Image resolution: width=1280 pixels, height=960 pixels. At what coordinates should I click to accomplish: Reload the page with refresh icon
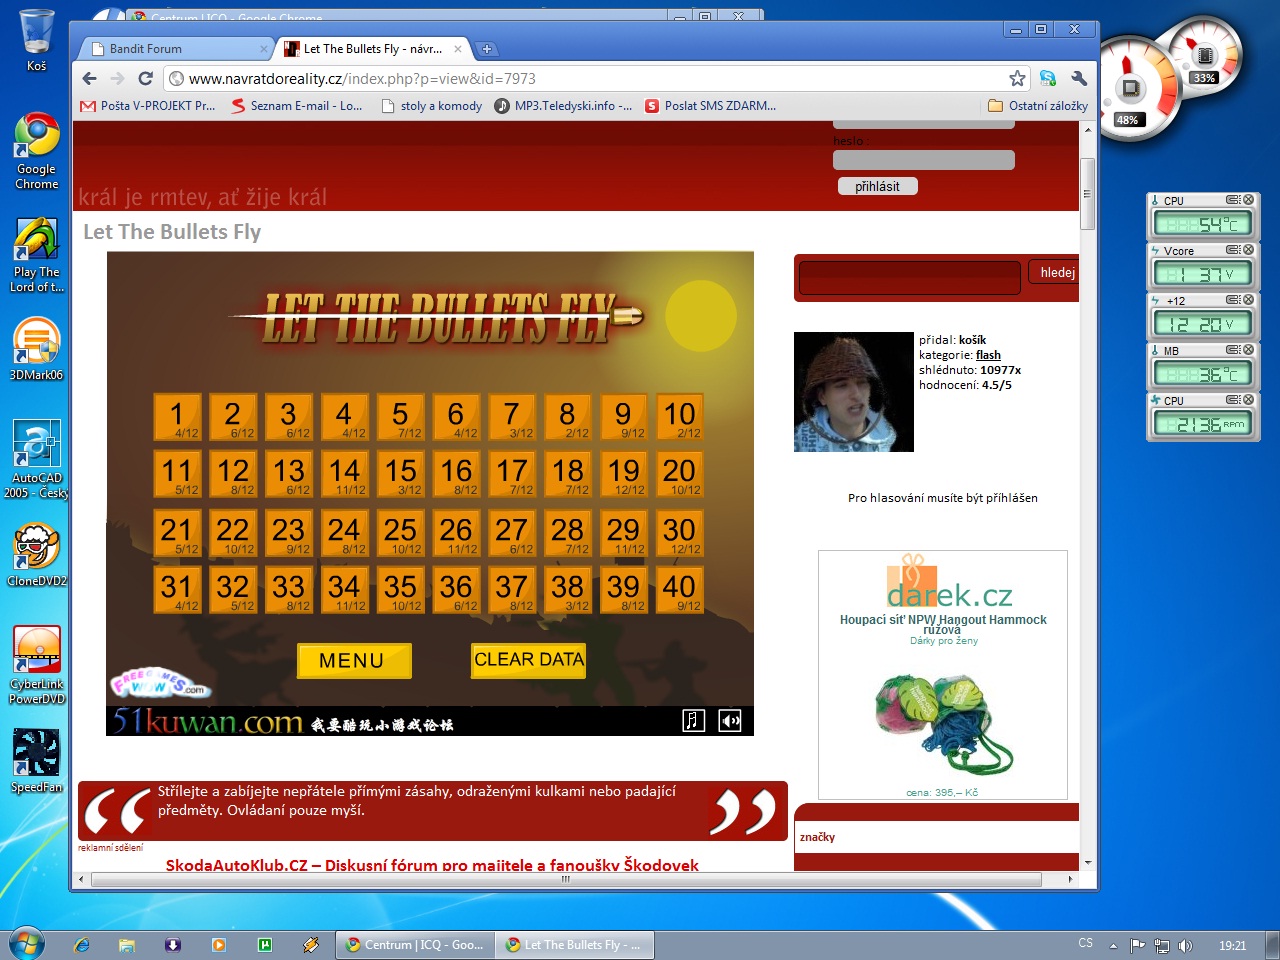pos(146,78)
